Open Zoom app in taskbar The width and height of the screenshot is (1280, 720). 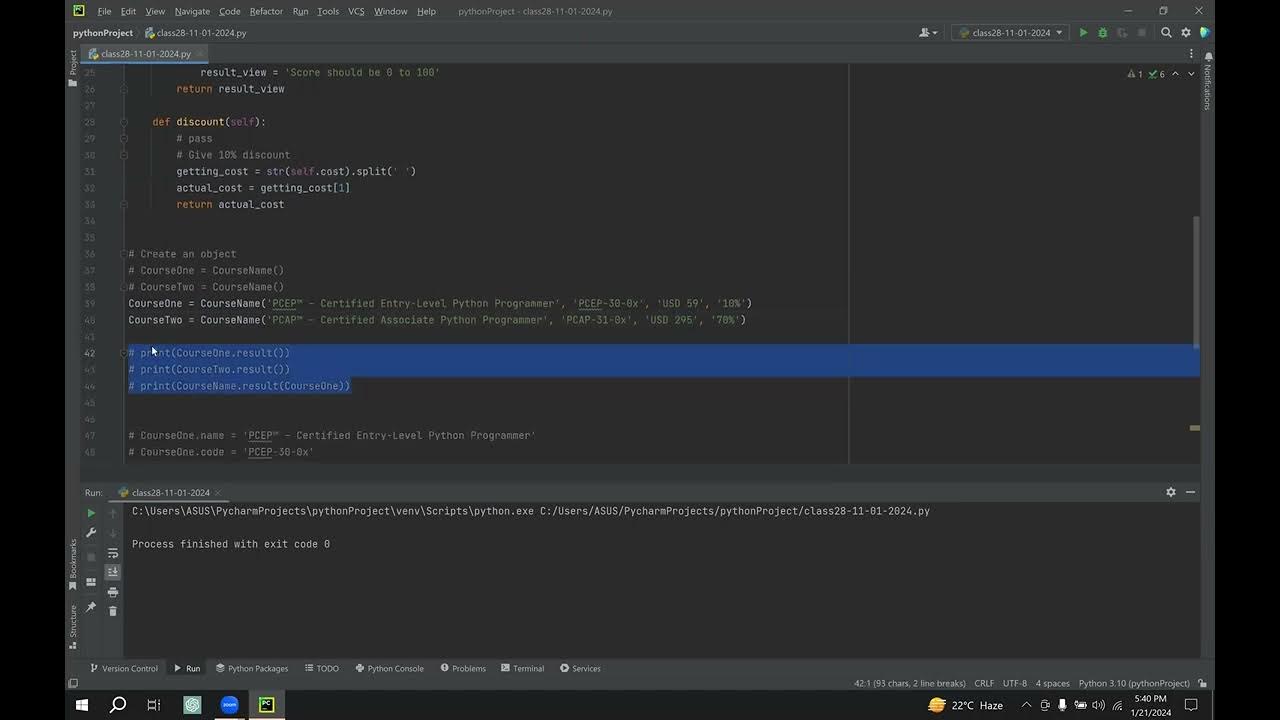click(x=229, y=705)
